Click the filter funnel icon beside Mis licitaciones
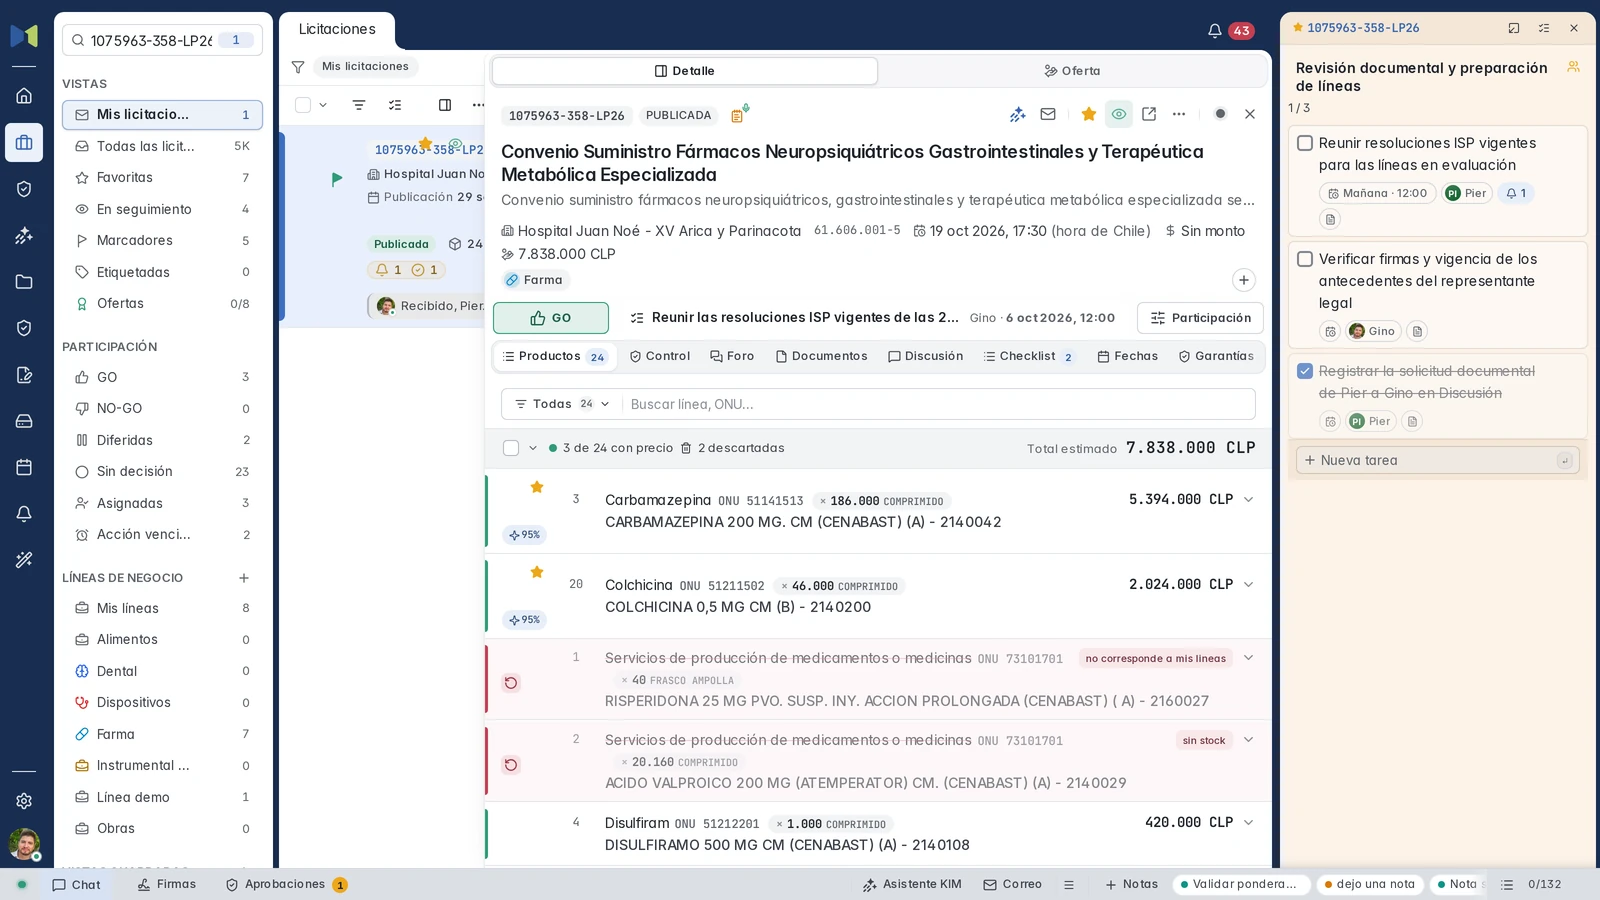 [x=298, y=67]
